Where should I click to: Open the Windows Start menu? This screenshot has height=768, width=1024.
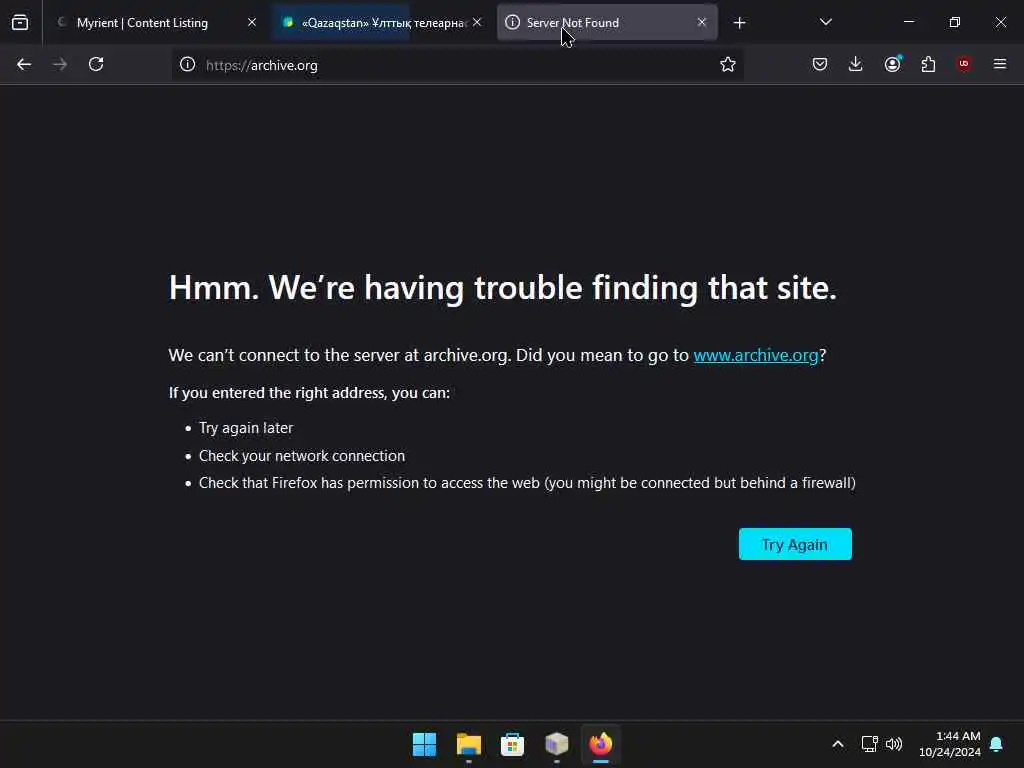click(x=424, y=744)
